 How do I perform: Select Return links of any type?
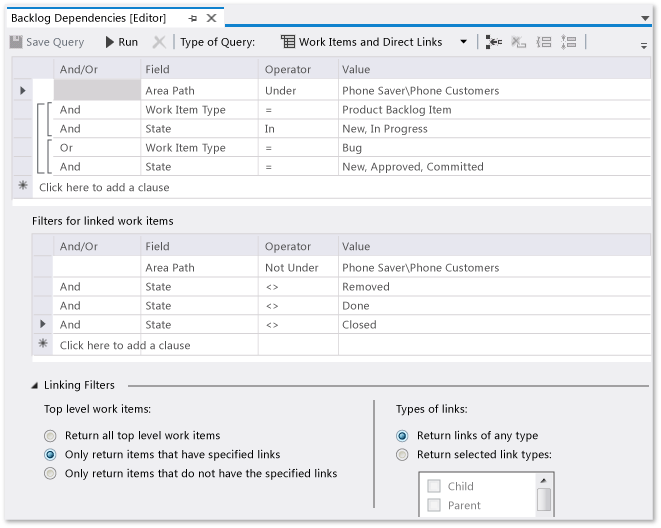[x=402, y=435]
